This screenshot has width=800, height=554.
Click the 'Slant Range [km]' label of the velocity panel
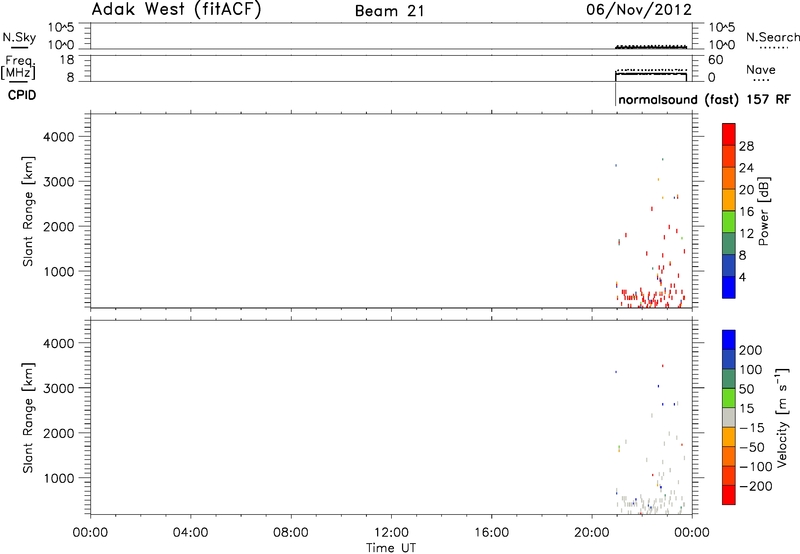(x=28, y=418)
